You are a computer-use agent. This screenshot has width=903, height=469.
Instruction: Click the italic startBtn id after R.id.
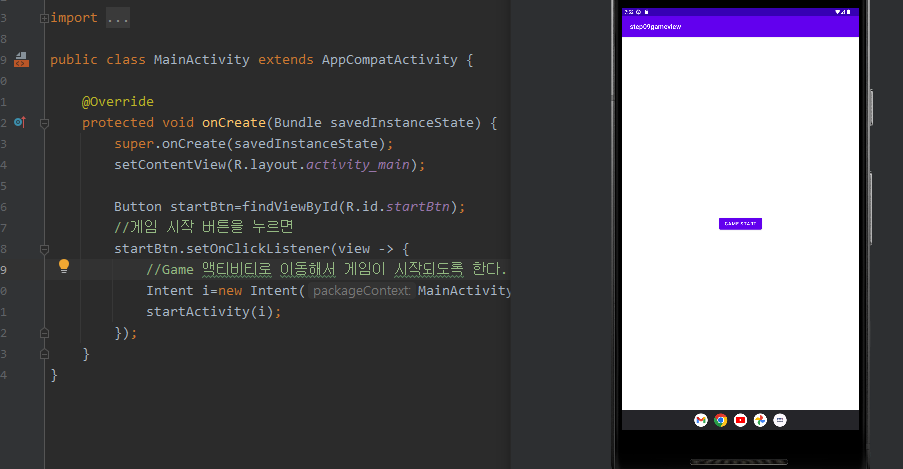tap(418, 207)
